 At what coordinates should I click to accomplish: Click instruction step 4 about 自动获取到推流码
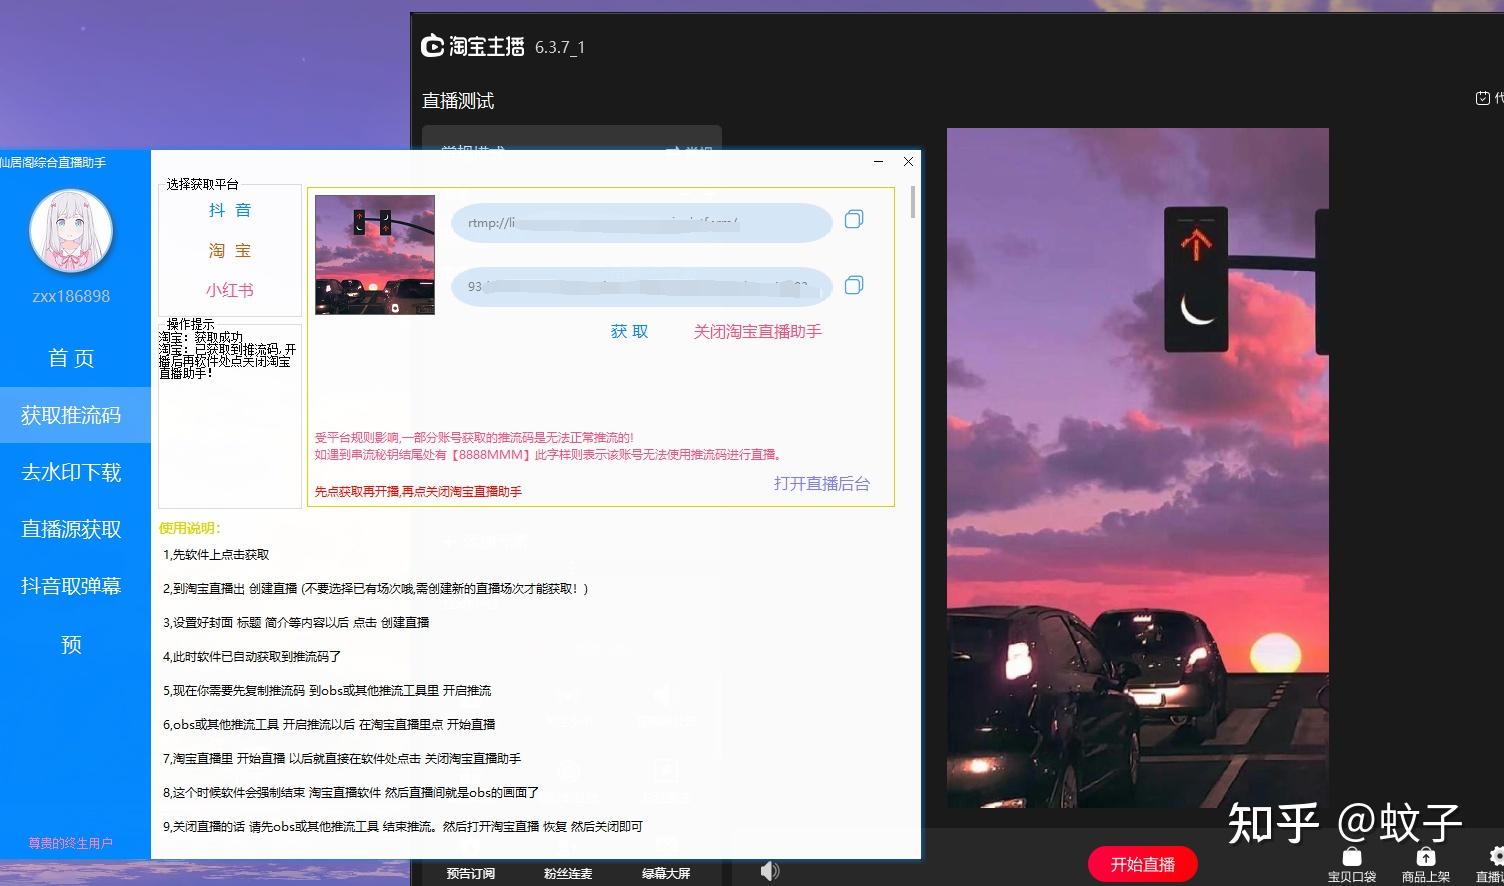[252, 656]
